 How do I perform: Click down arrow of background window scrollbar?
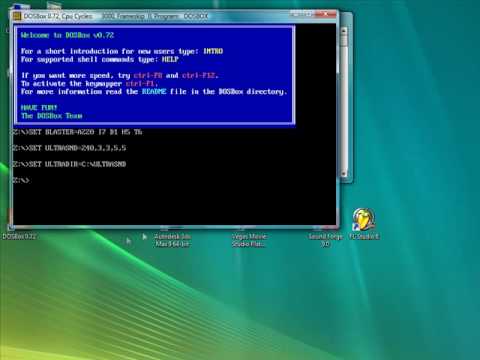pos(344,173)
